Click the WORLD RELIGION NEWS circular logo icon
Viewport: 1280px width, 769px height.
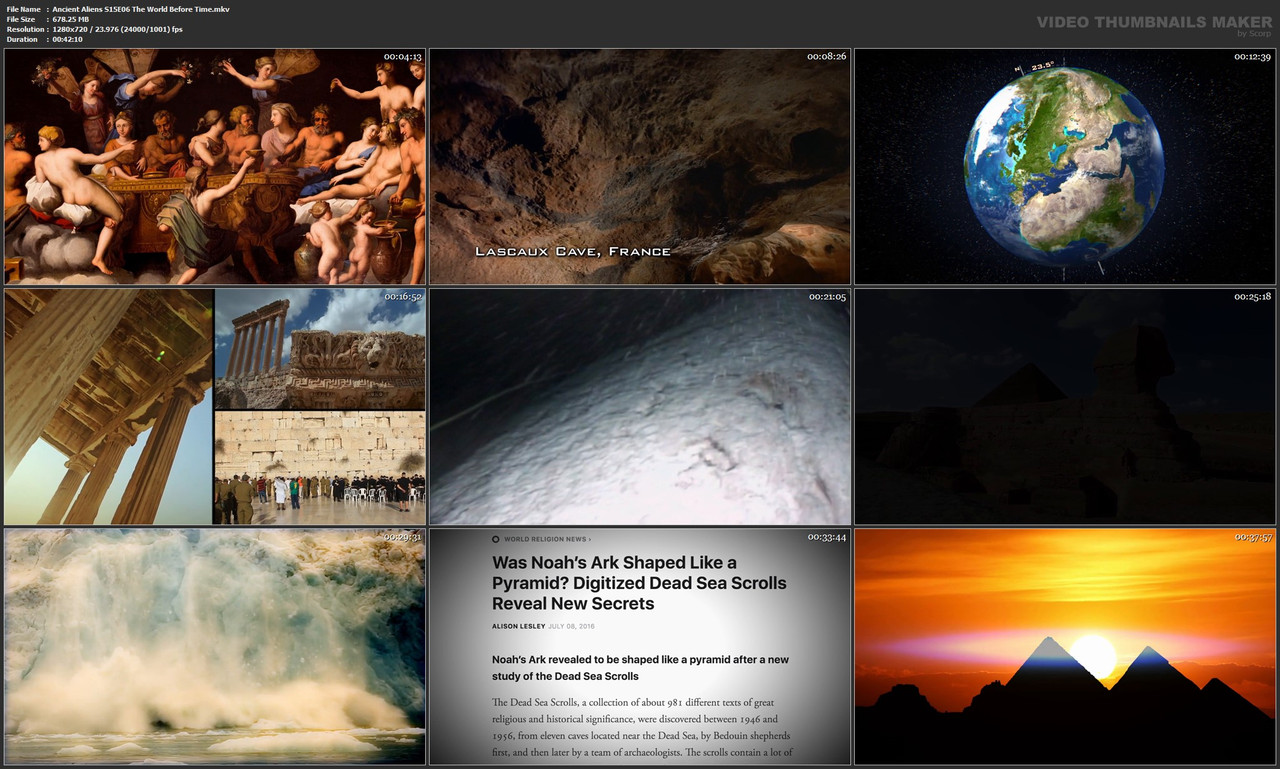click(x=495, y=538)
